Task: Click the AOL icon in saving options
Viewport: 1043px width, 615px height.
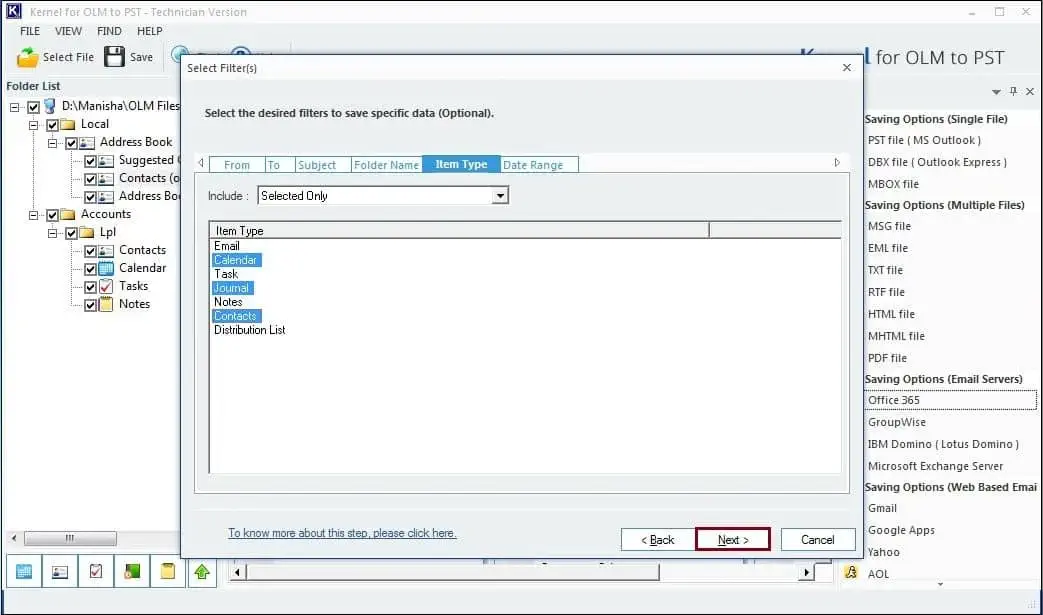Action: pos(851,572)
